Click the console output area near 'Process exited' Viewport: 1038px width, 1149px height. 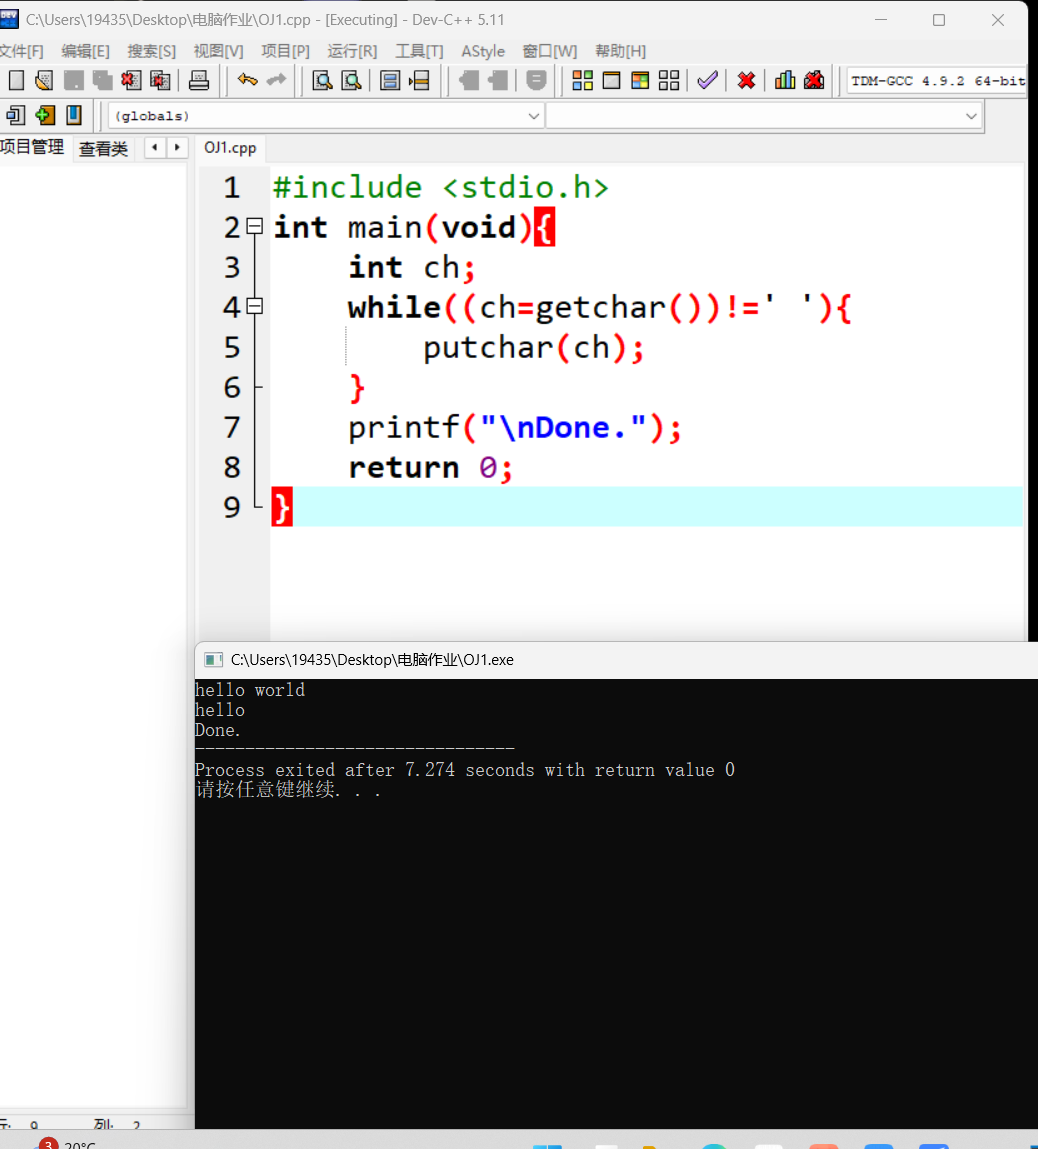tap(464, 769)
